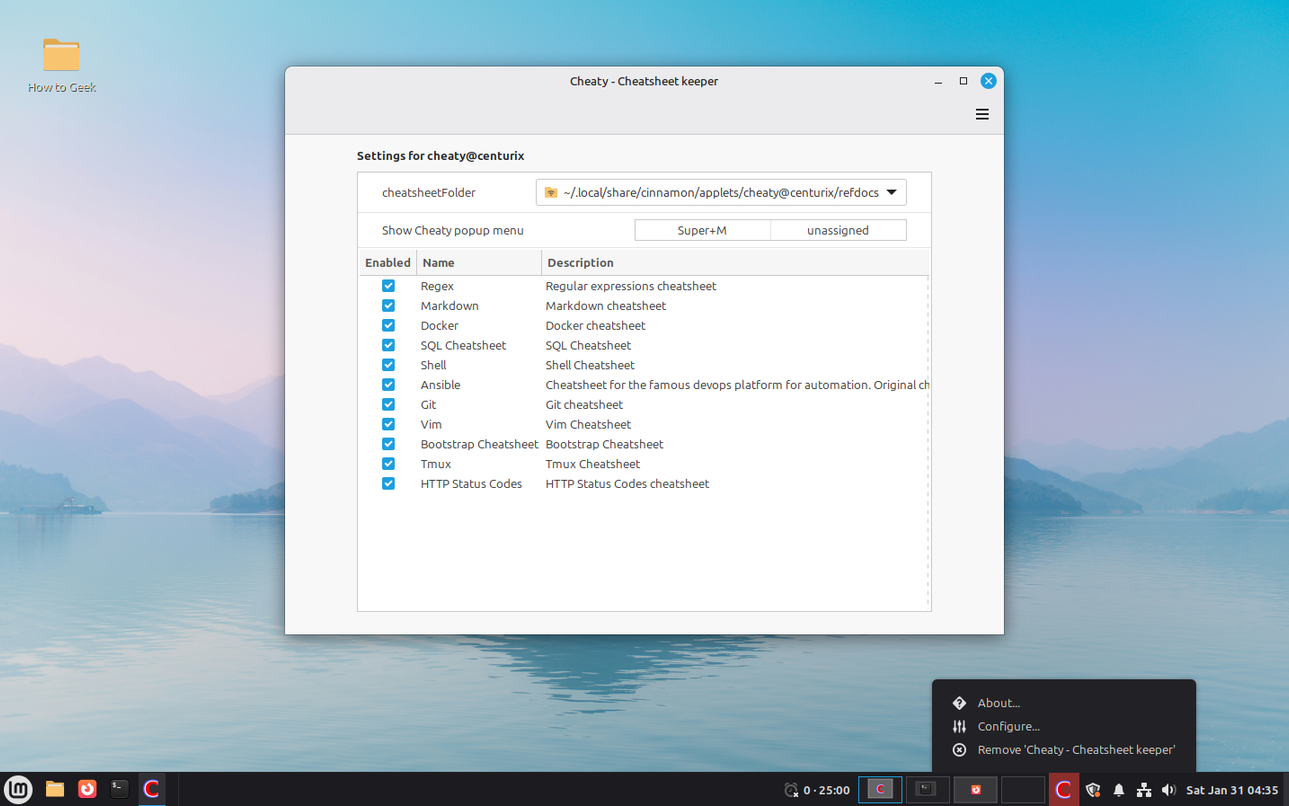This screenshot has height=806, width=1289.
Task: Toggle the Tmux cheatsheet checkbox
Action: (388, 464)
